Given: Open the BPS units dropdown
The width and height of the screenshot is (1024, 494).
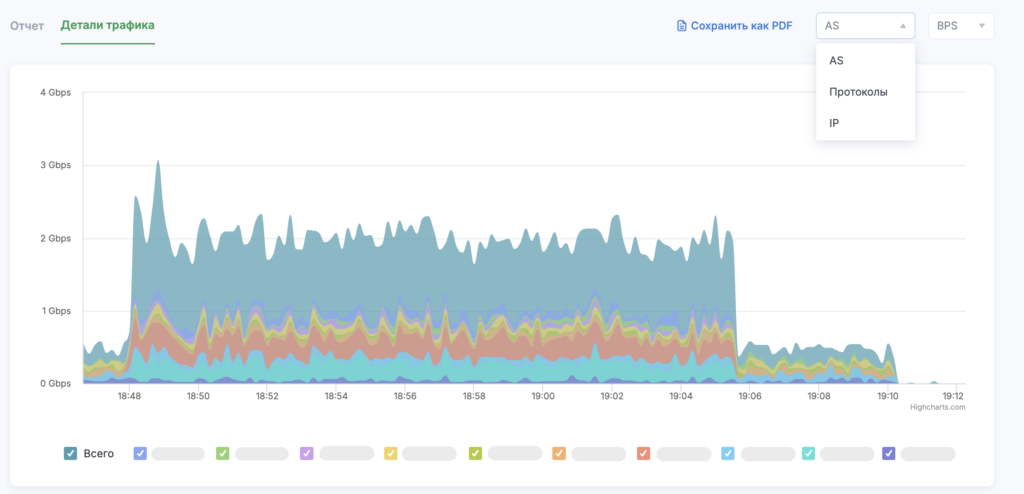Looking at the screenshot, I should pyautogui.click(x=961, y=26).
